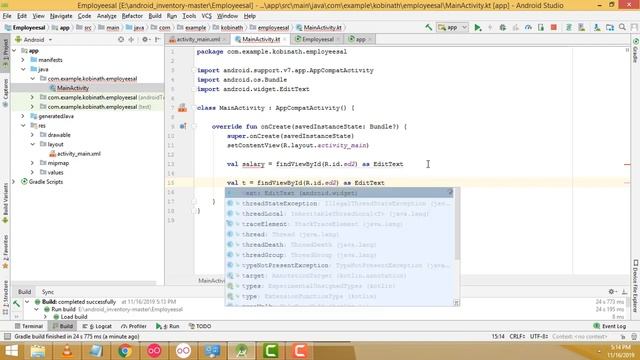Click the Attach debugger to process icon

[541, 27]
